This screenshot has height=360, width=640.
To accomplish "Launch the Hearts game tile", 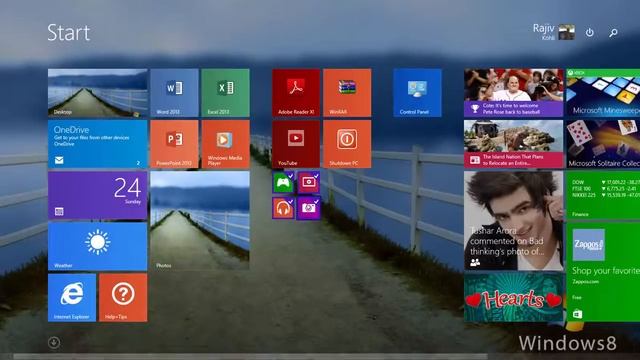I will coord(513,298).
